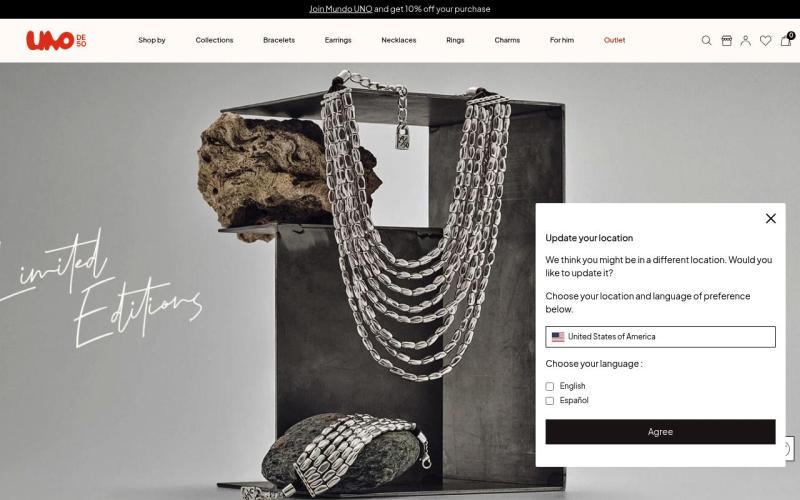Go home via UNO de 50 logo

coord(56,40)
